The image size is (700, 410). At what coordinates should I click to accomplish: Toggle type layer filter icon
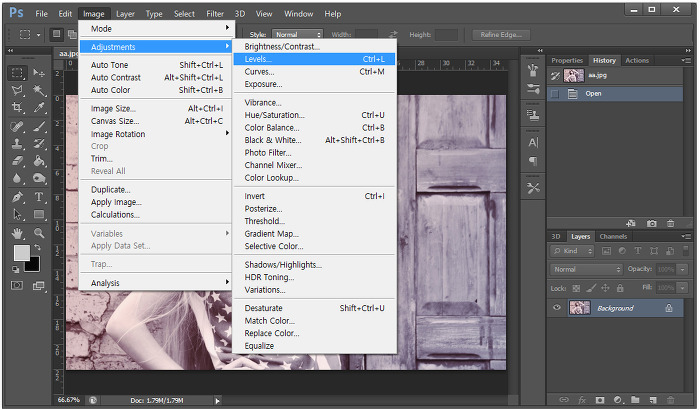[x=638, y=251]
